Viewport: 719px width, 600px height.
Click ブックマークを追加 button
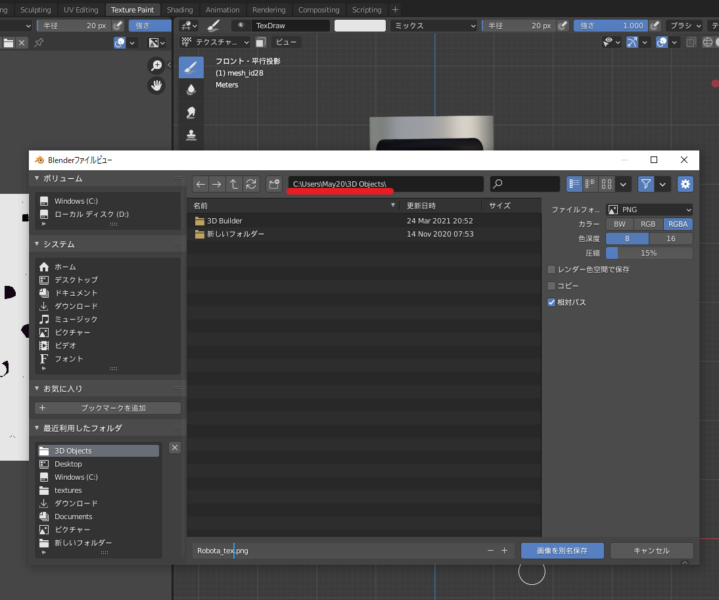[x=108, y=408]
